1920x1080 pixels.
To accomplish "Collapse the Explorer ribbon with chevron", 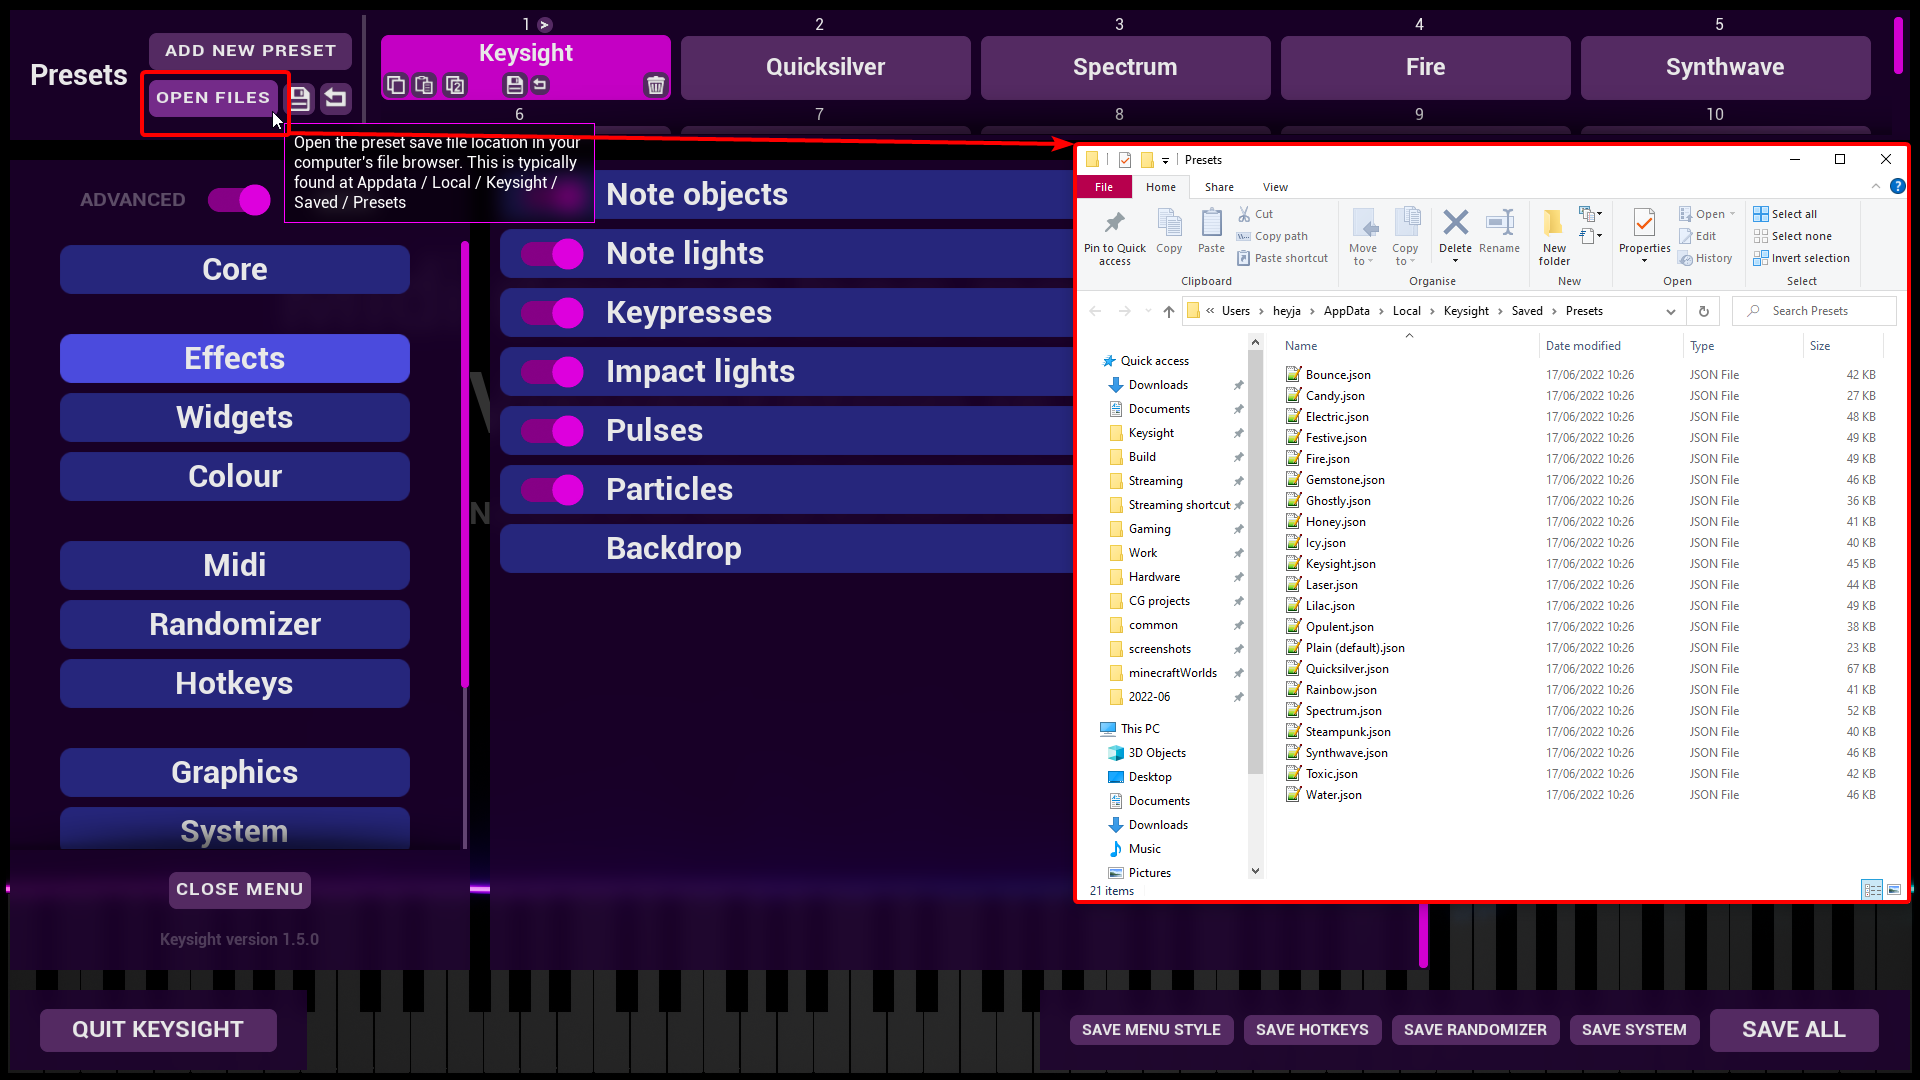I will [1875, 187].
